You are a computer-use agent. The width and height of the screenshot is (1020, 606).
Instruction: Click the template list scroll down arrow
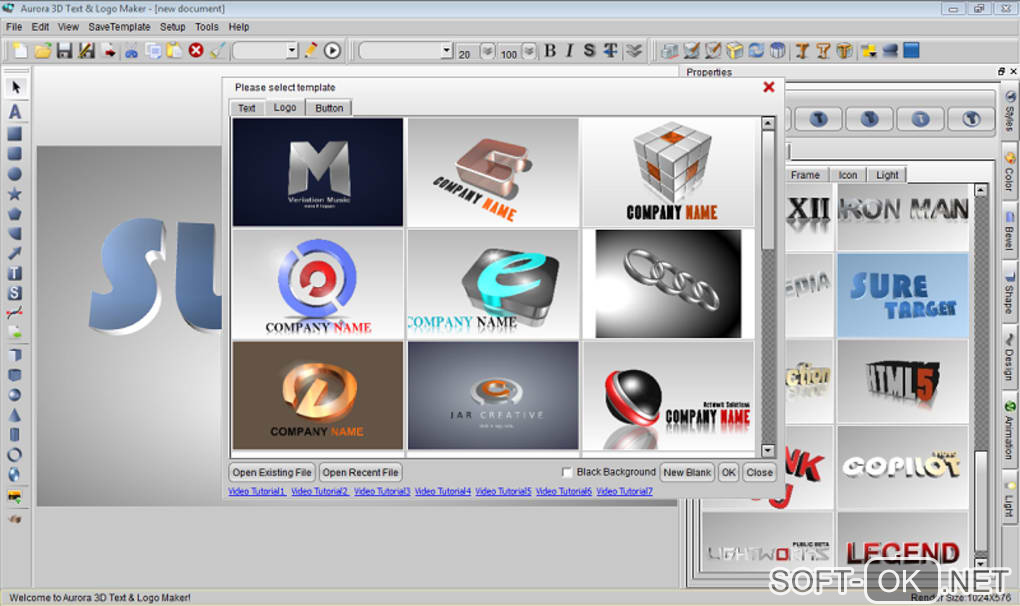click(768, 450)
